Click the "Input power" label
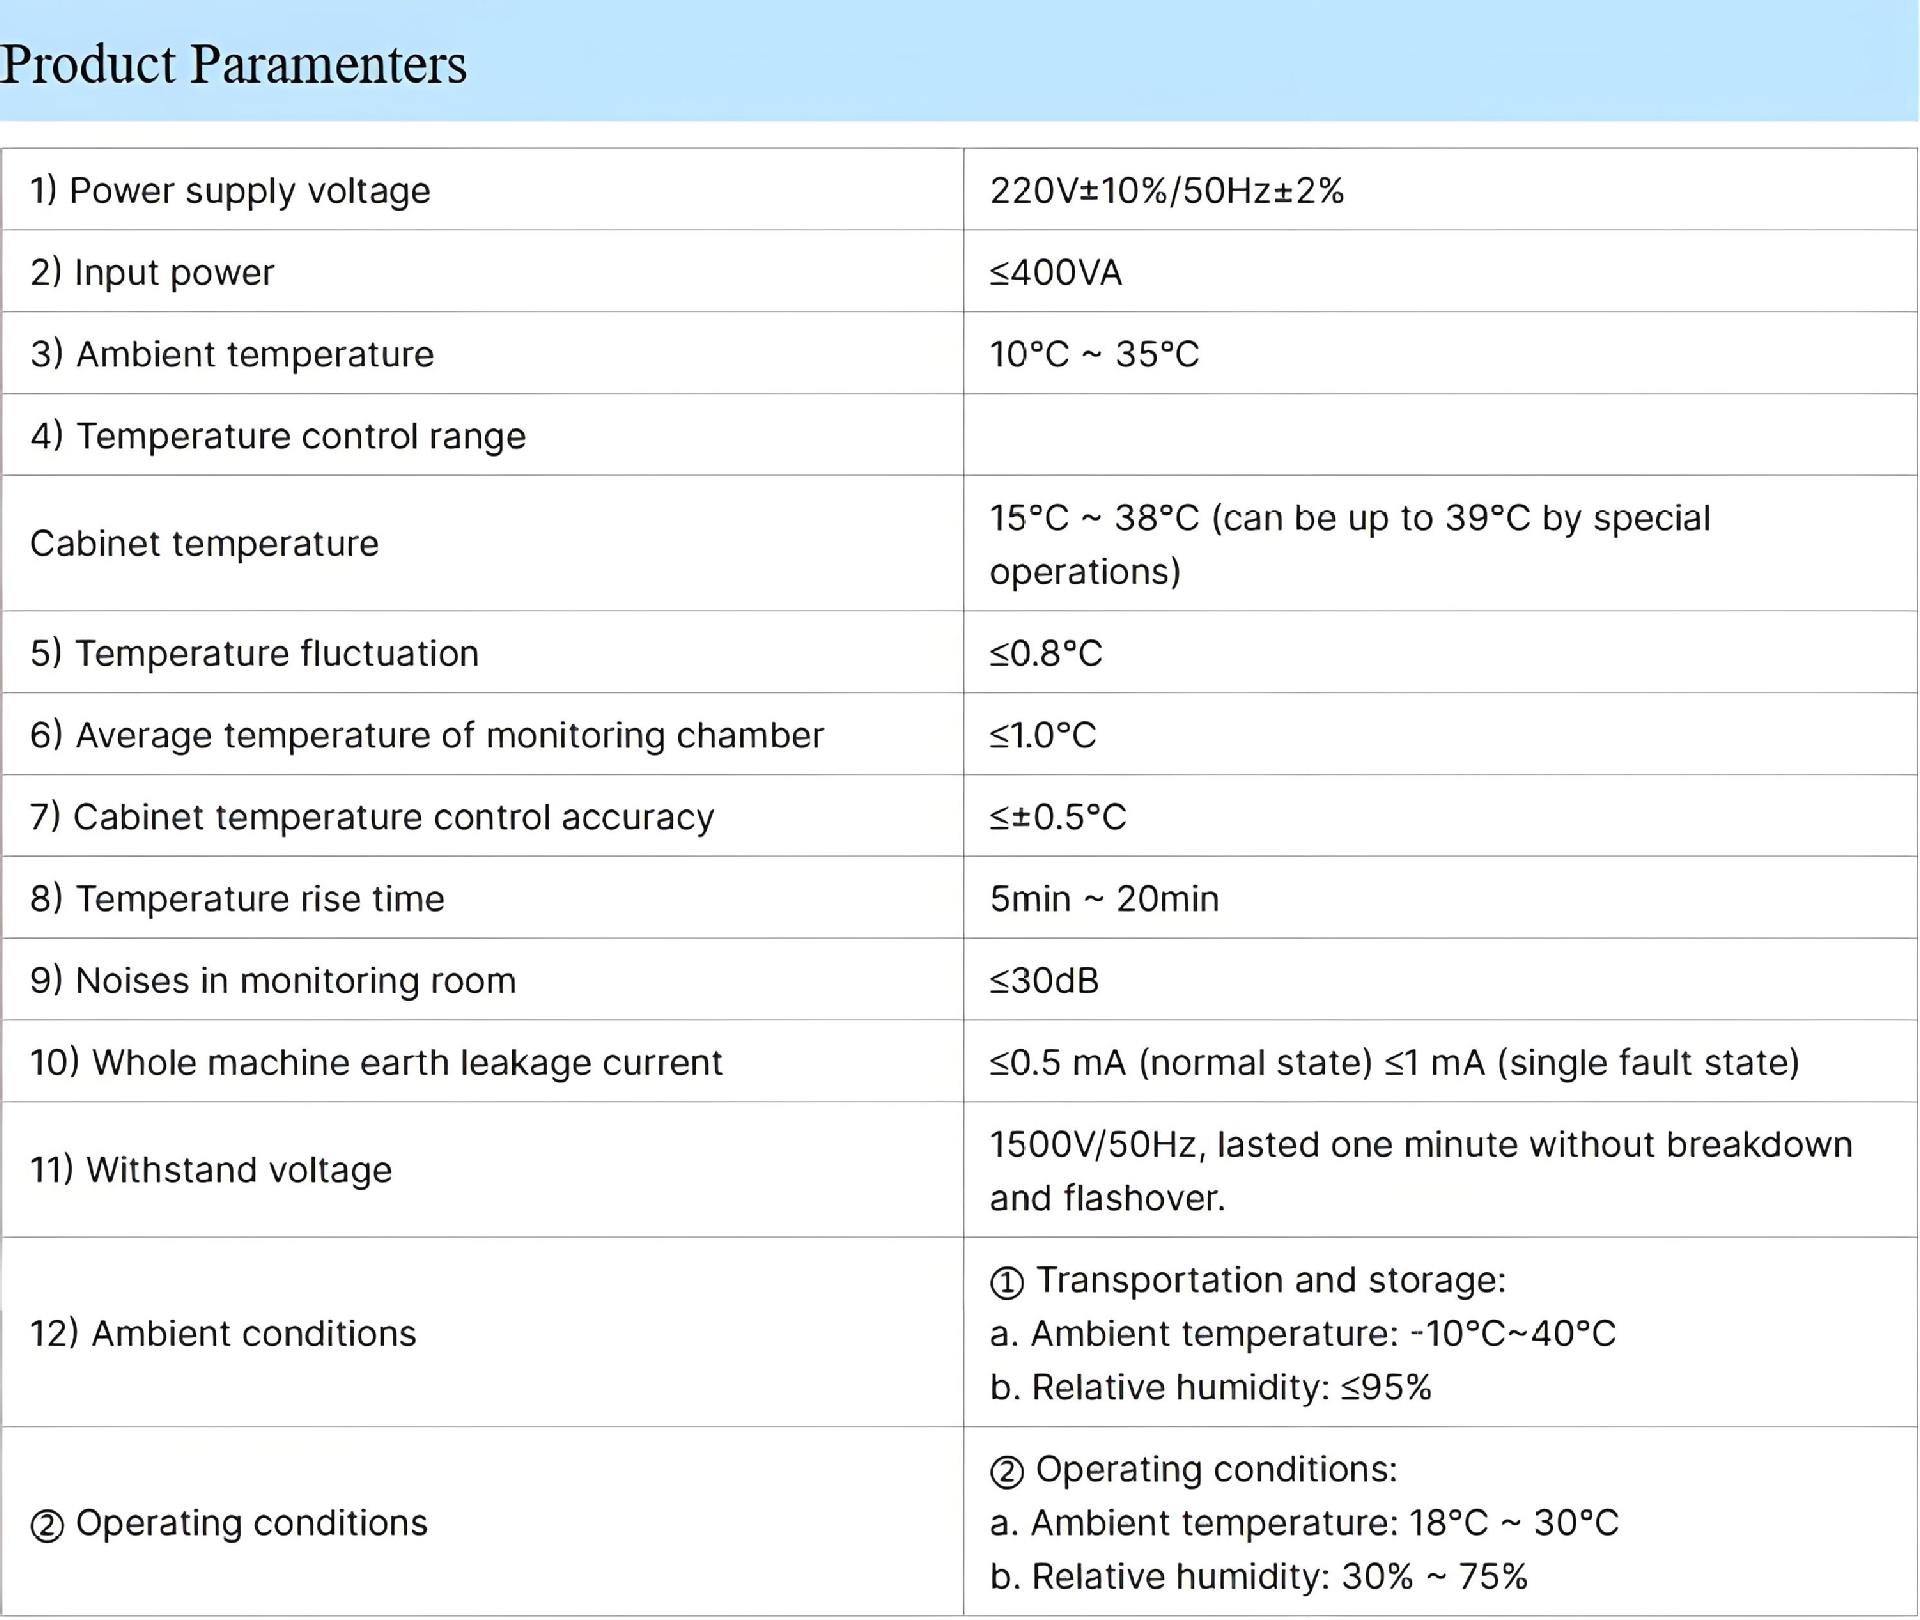The width and height of the screenshot is (1920, 1620). click(152, 272)
